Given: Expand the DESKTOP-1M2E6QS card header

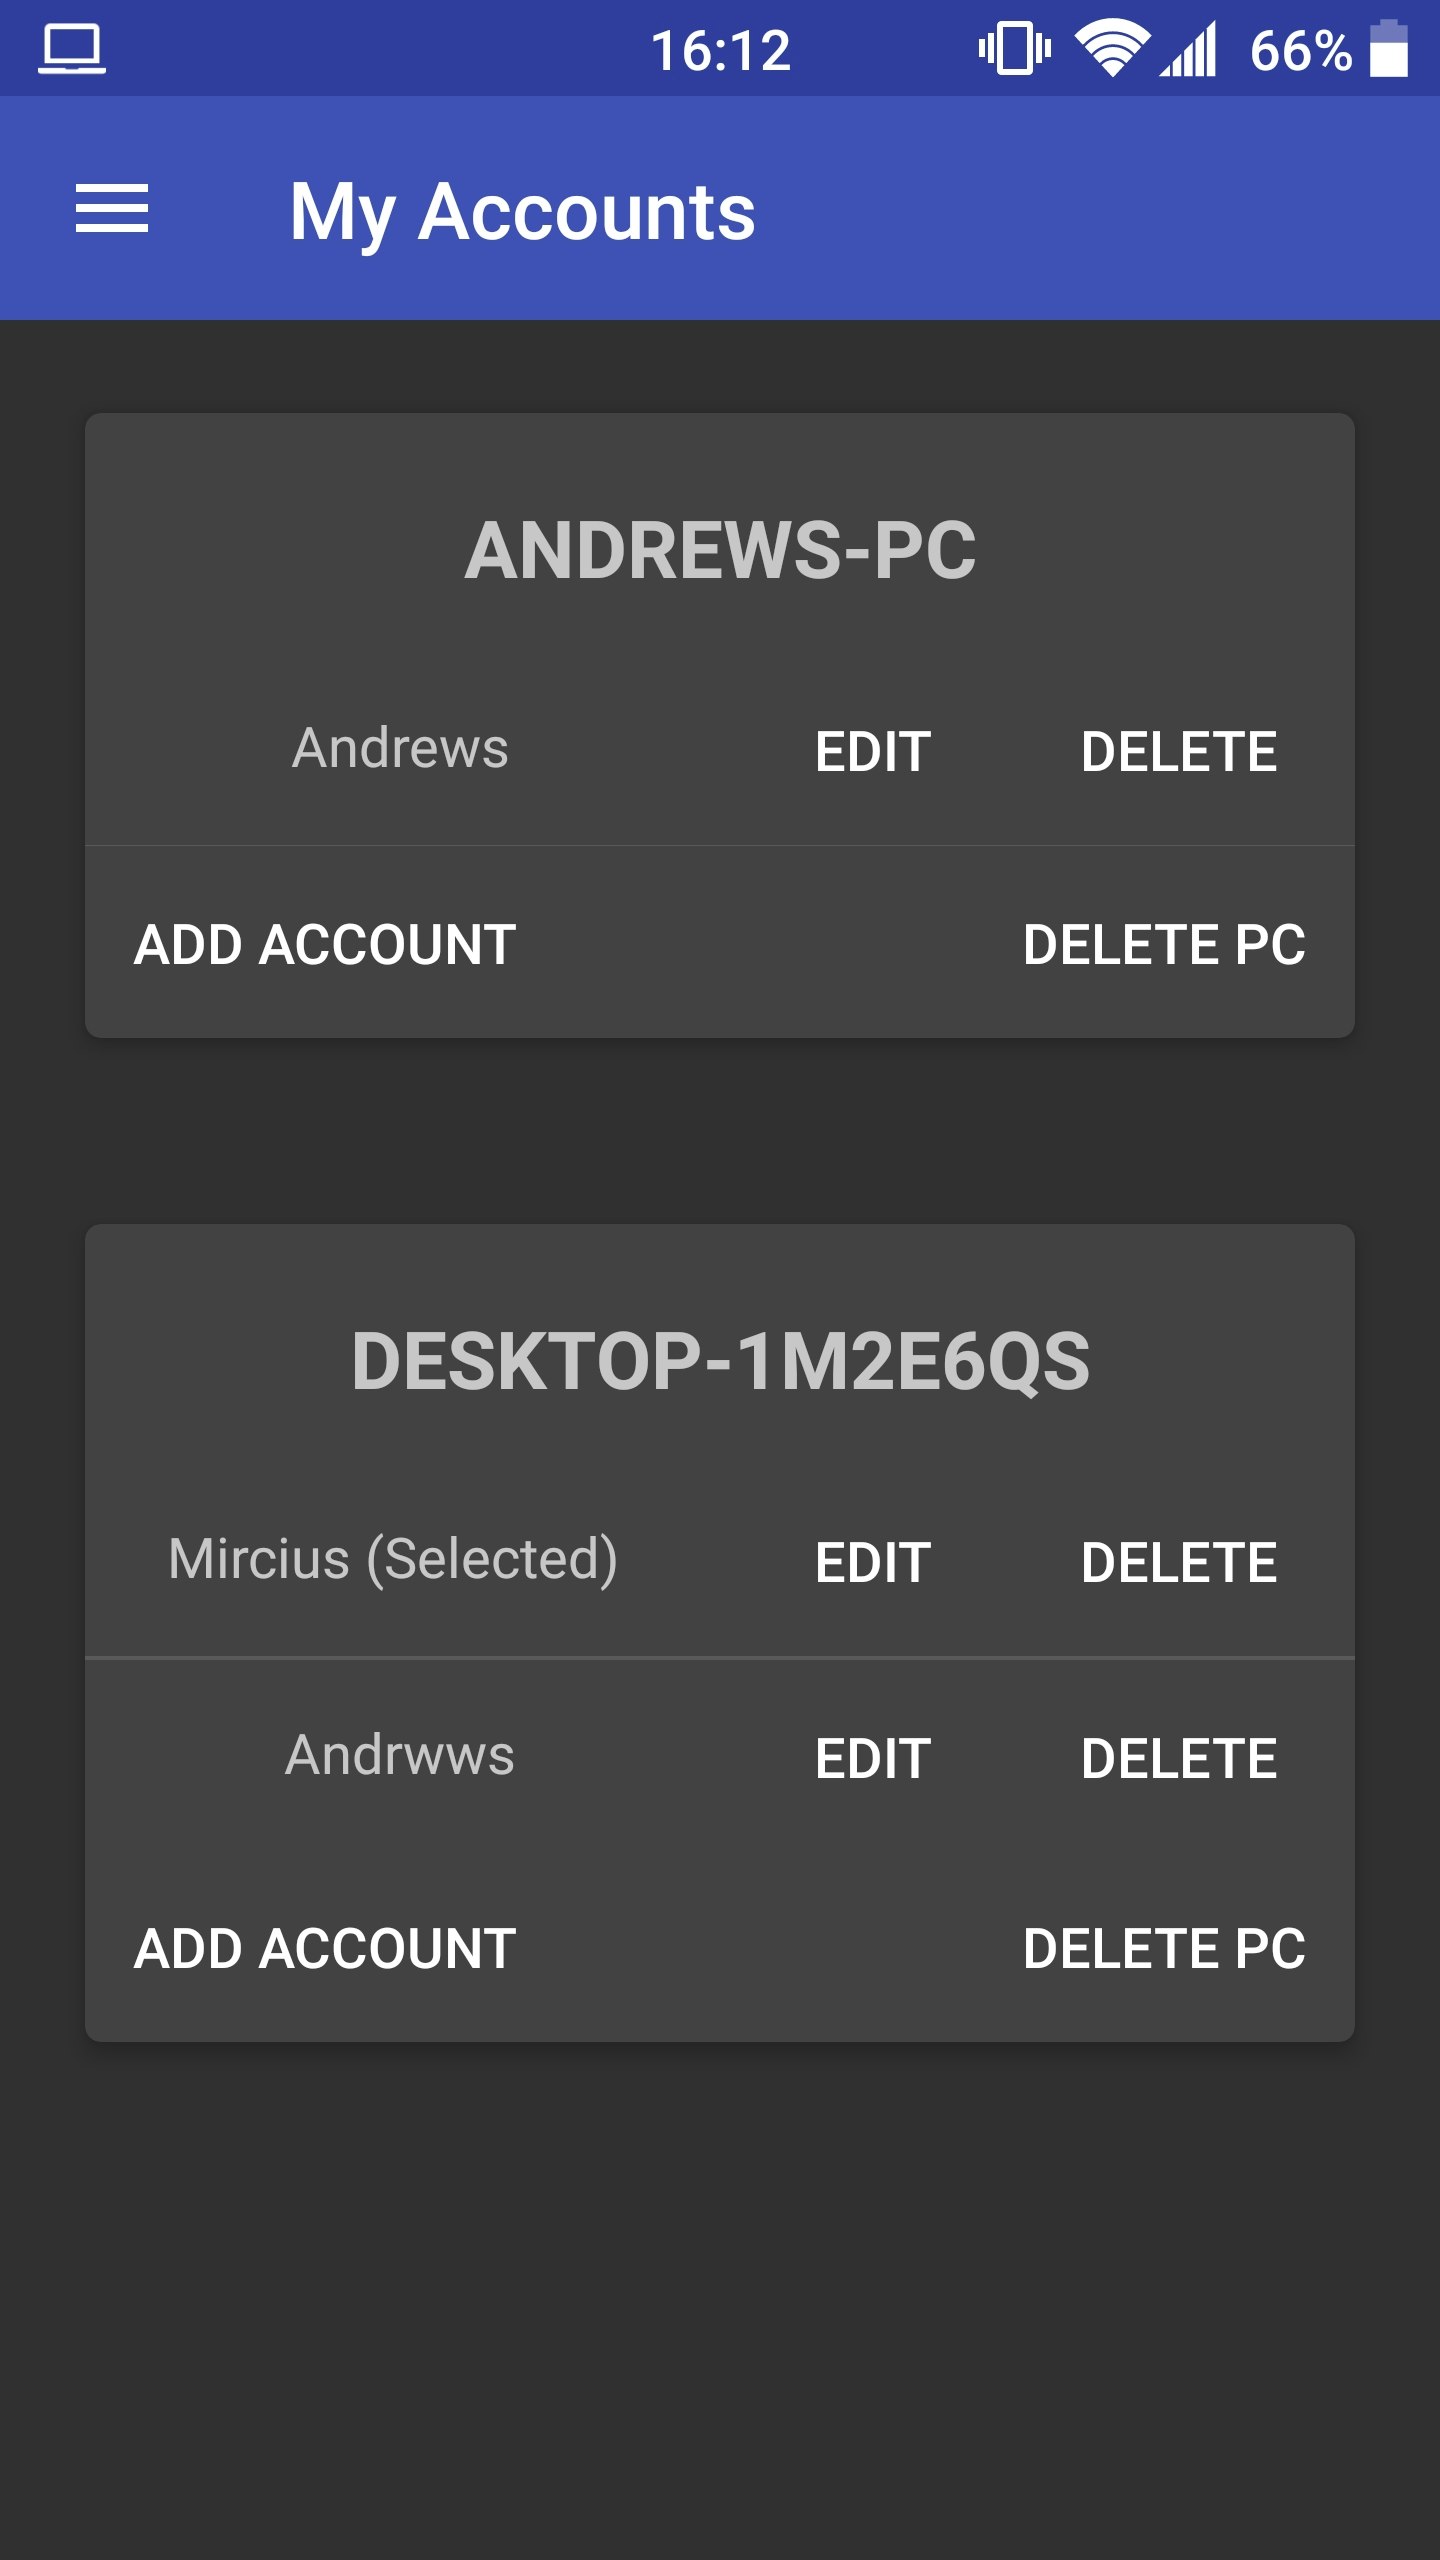Looking at the screenshot, I should (722, 1357).
